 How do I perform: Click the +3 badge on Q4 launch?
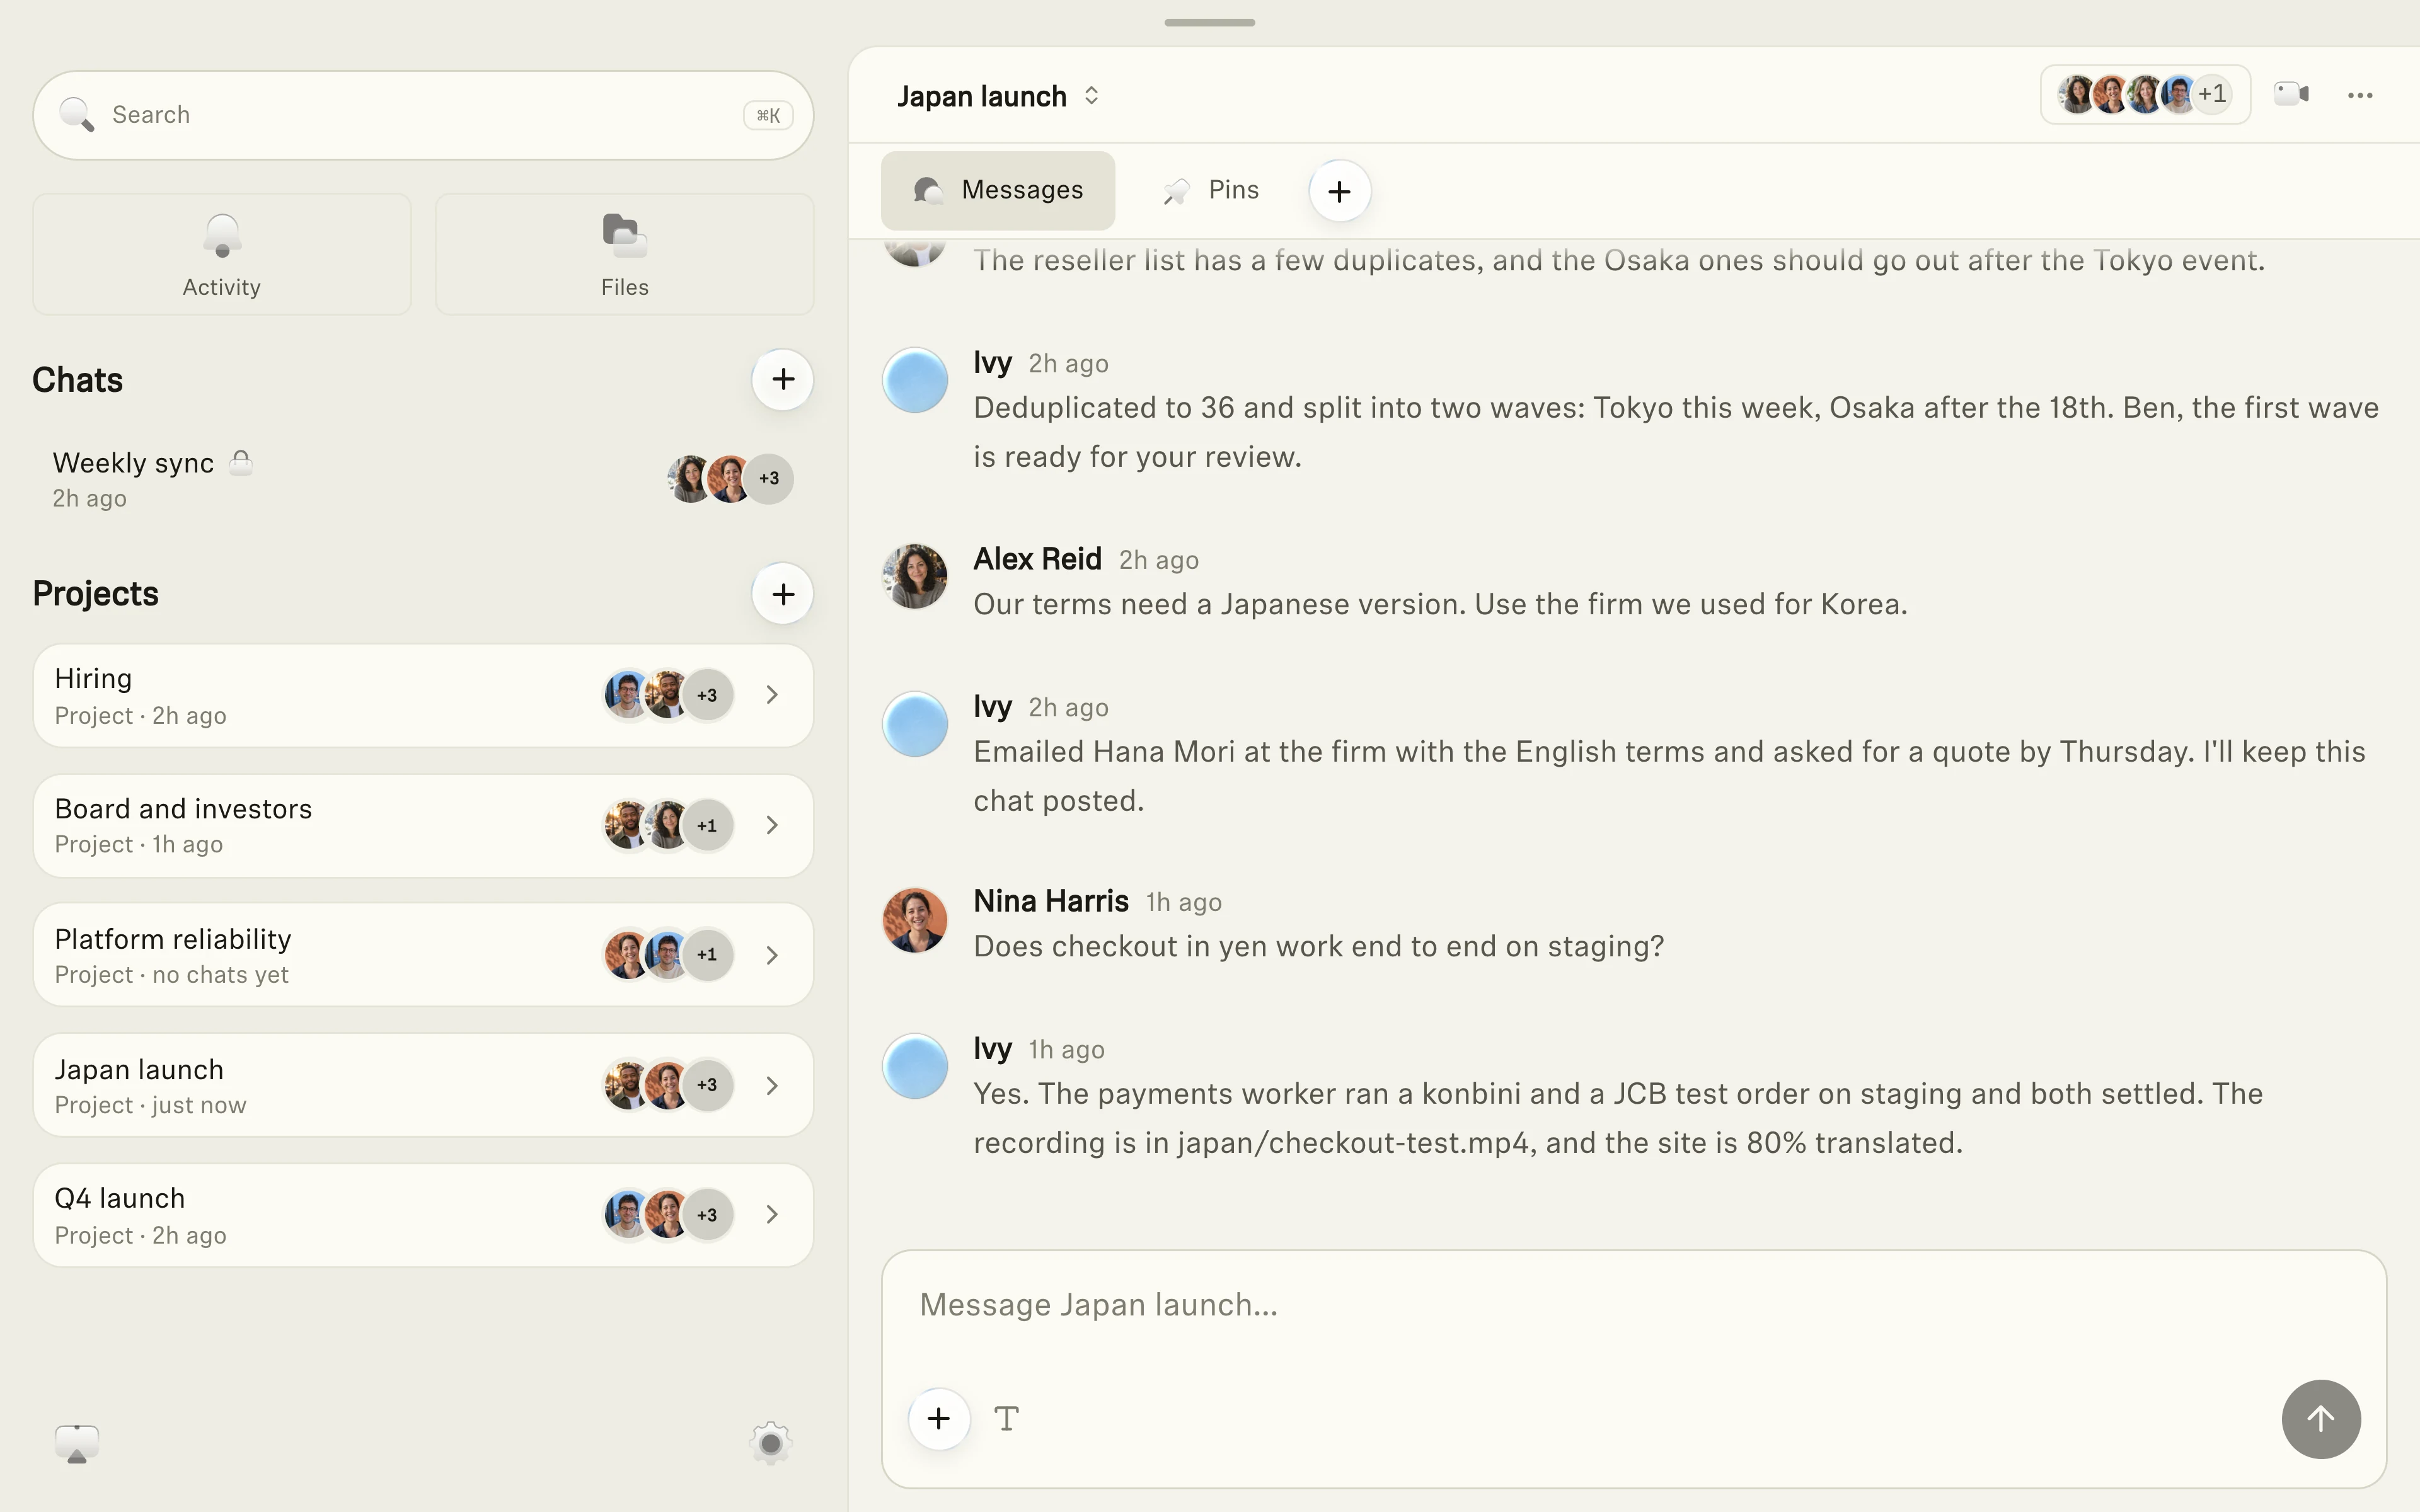pyautogui.click(x=707, y=1215)
